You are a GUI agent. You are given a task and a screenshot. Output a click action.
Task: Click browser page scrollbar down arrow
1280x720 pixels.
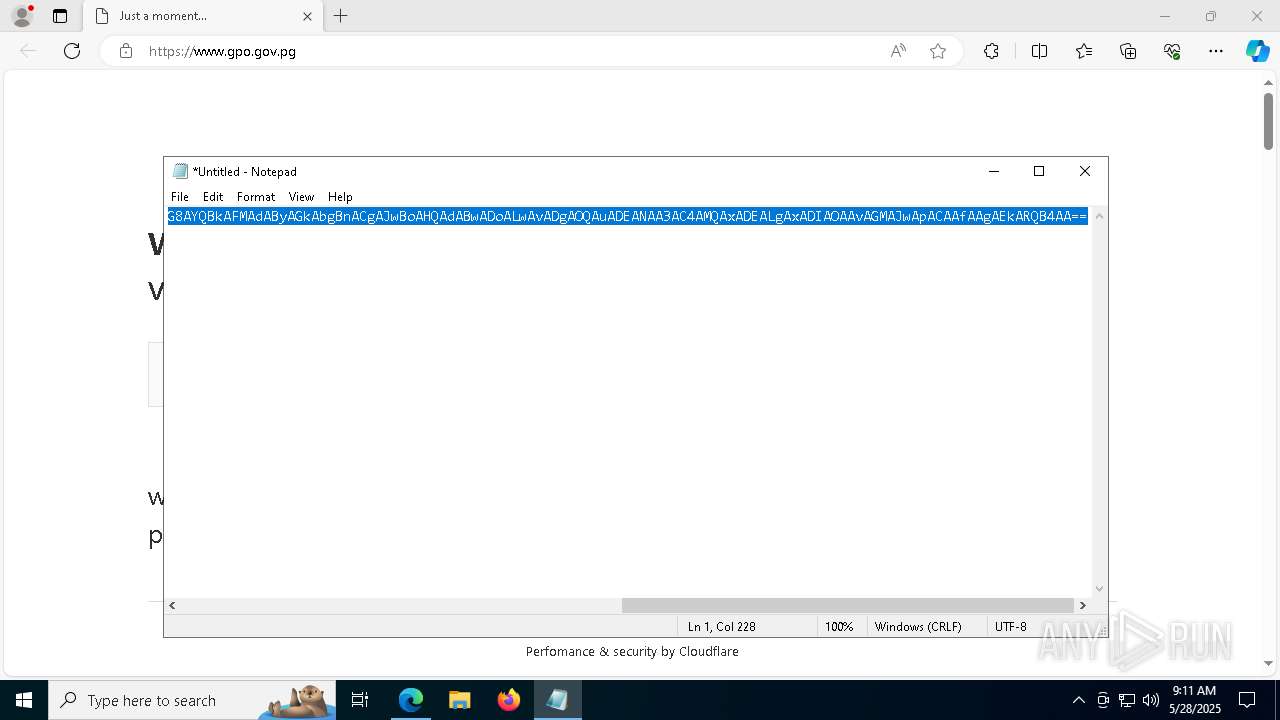pos(1268,663)
